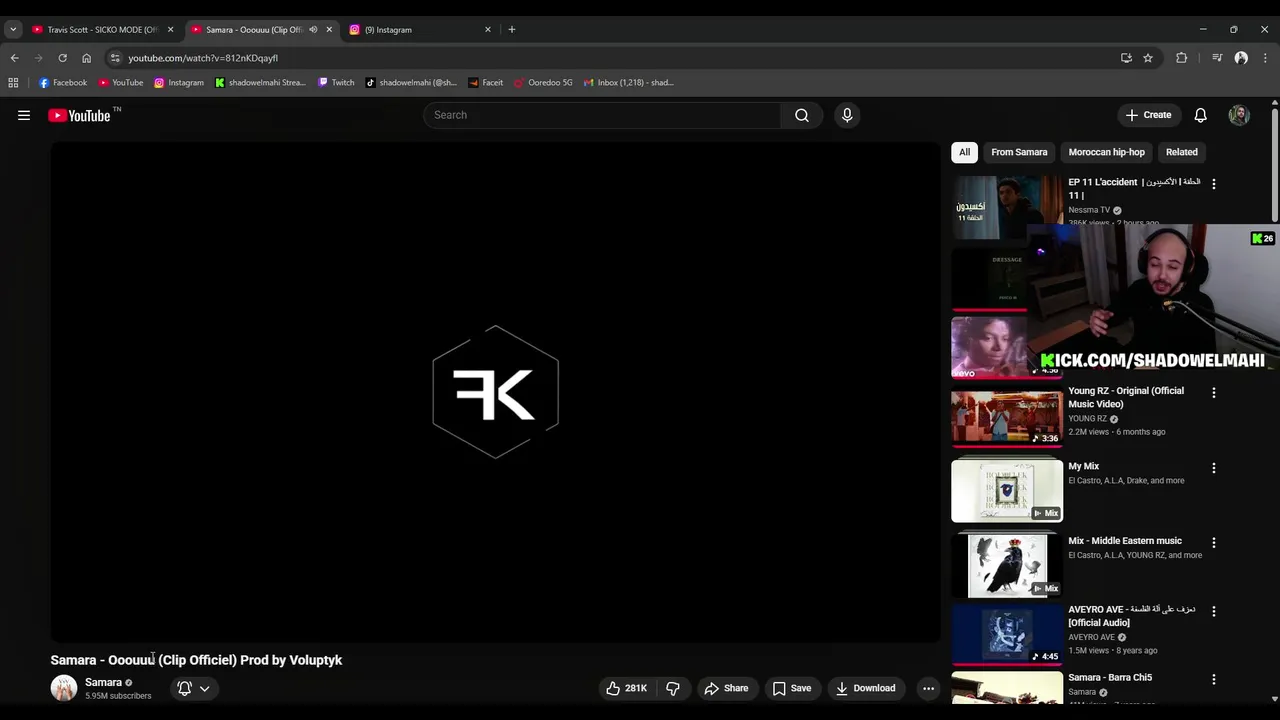This screenshot has height=720, width=1280.
Task: Click the search magnifier button
Action: coord(802,115)
